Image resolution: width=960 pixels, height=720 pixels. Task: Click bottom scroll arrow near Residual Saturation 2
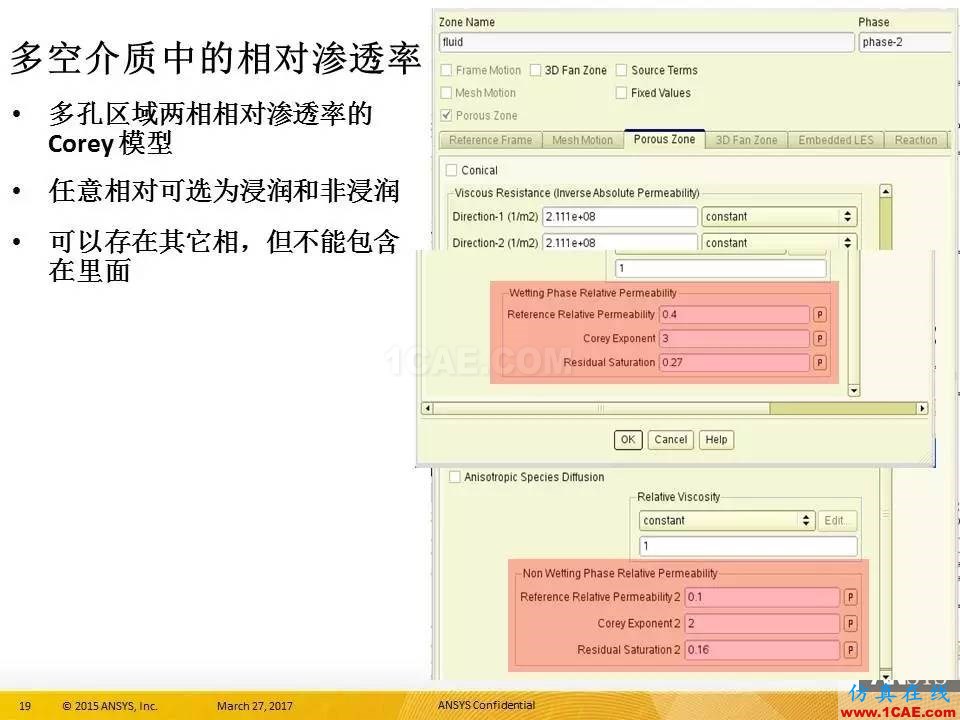[x=885, y=675]
